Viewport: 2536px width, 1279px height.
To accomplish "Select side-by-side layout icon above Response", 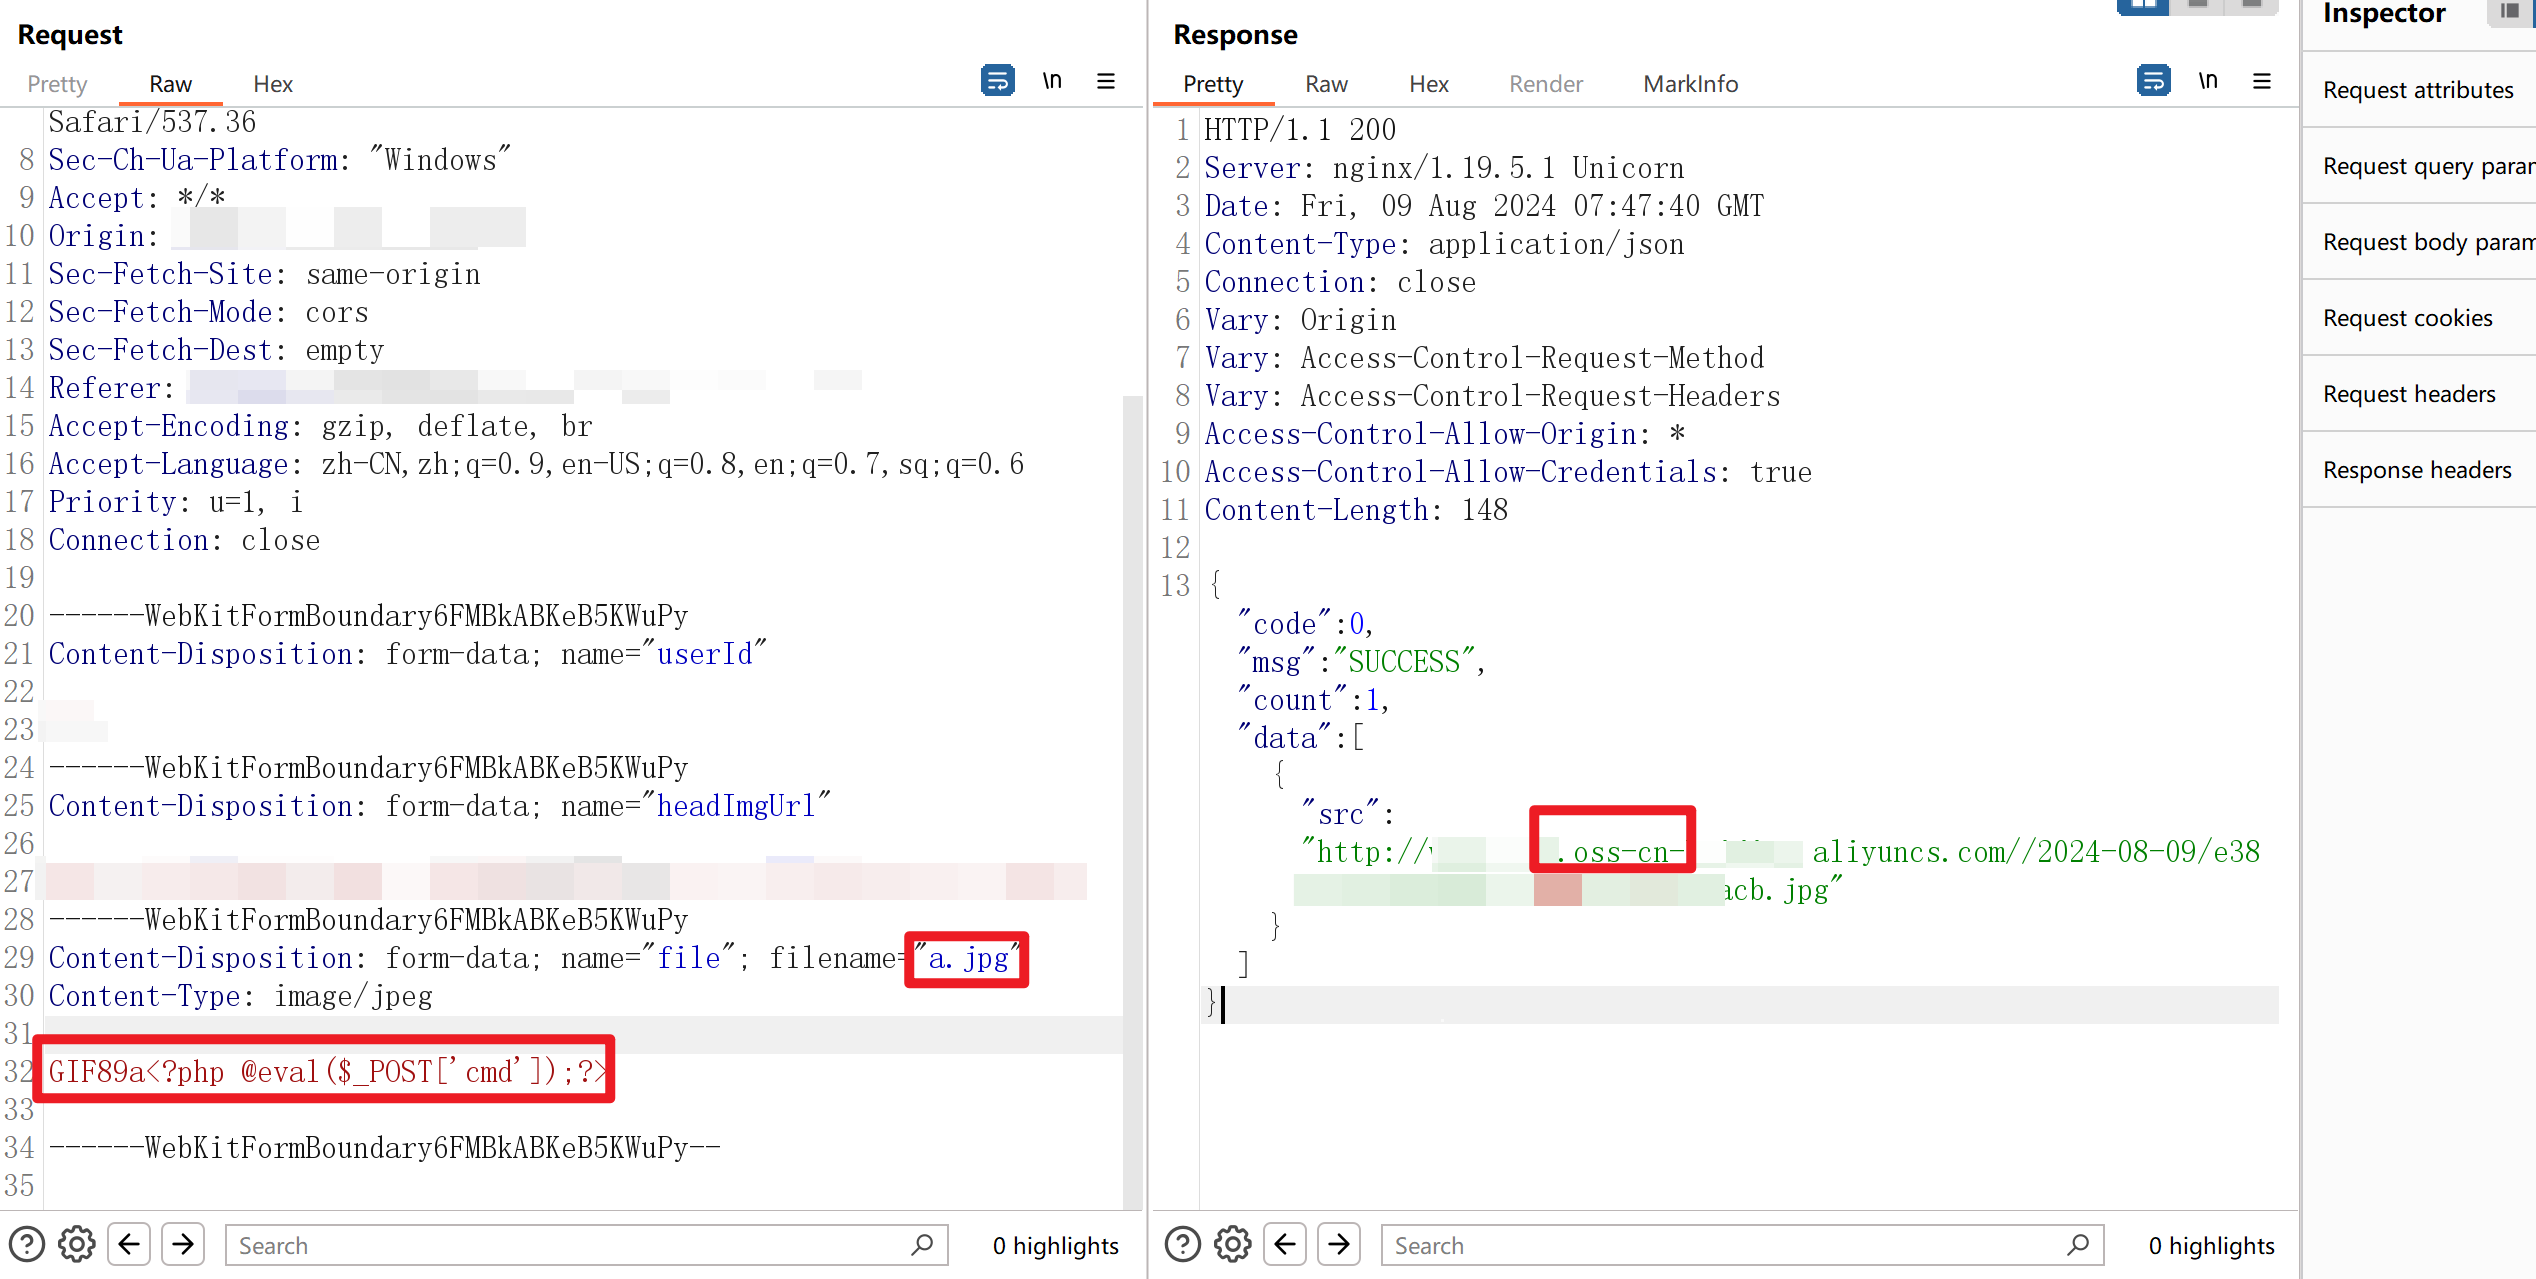I will click(x=2143, y=6).
